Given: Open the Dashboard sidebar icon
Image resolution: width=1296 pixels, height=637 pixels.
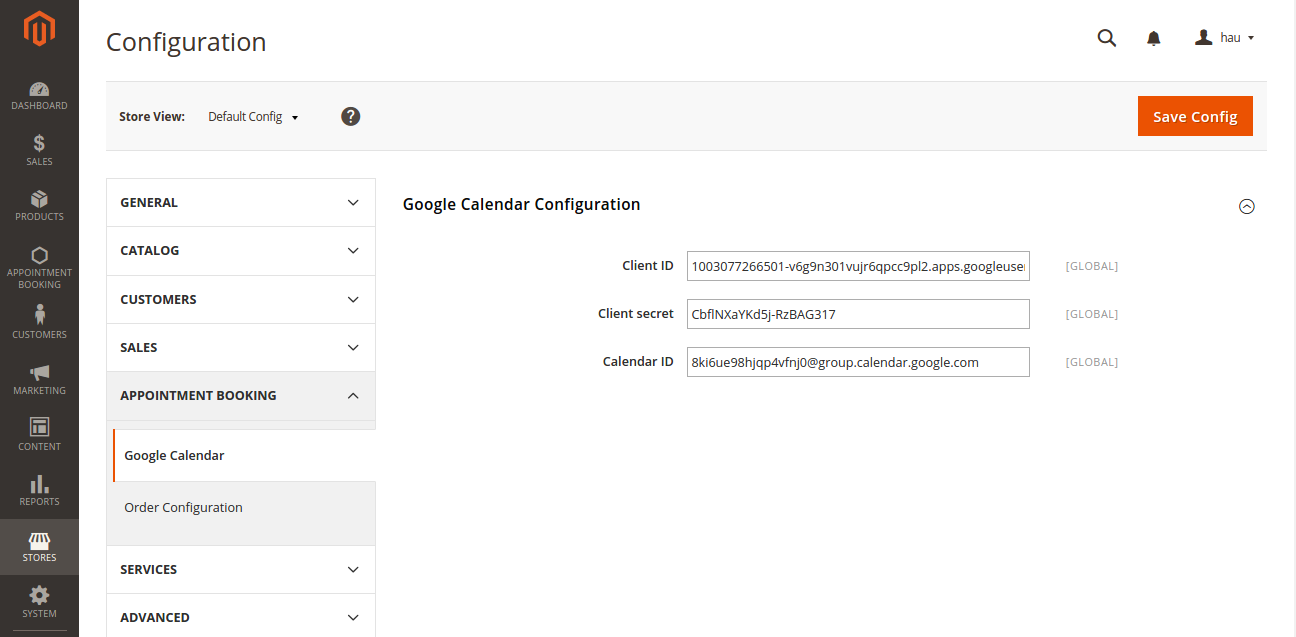Looking at the screenshot, I should click(x=39, y=96).
